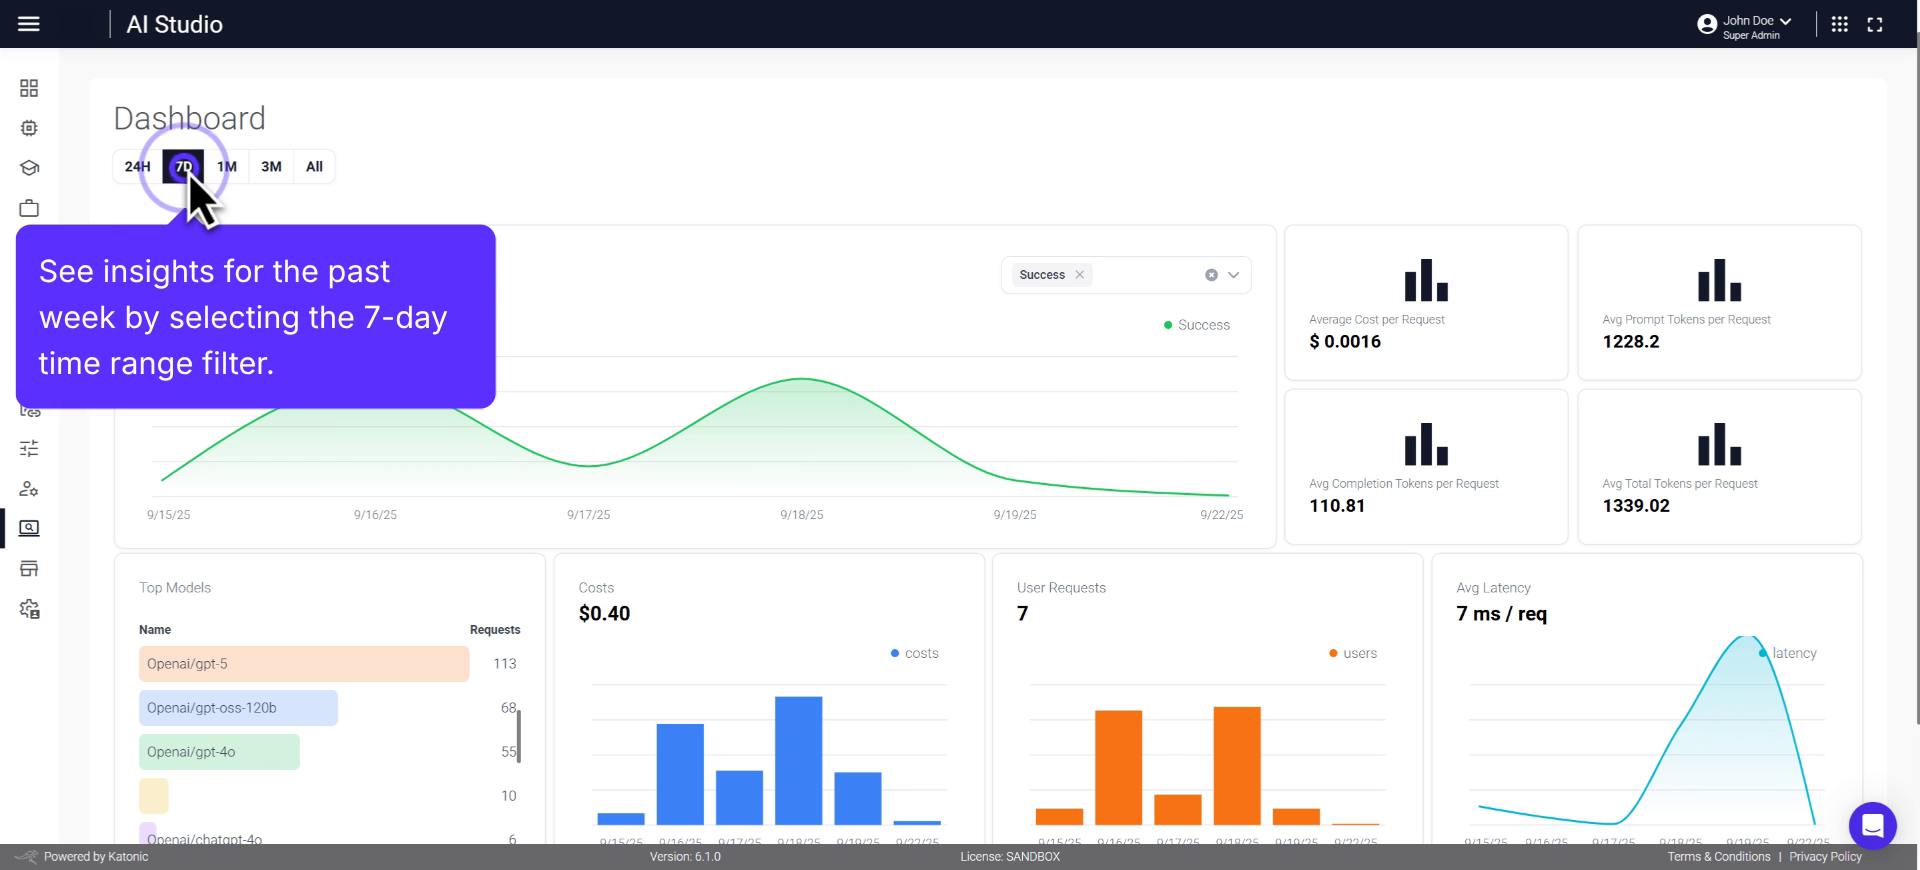This screenshot has height=870, width=1920.
Task: Open Privacy Policy link
Action: pyautogui.click(x=1825, y=857)
